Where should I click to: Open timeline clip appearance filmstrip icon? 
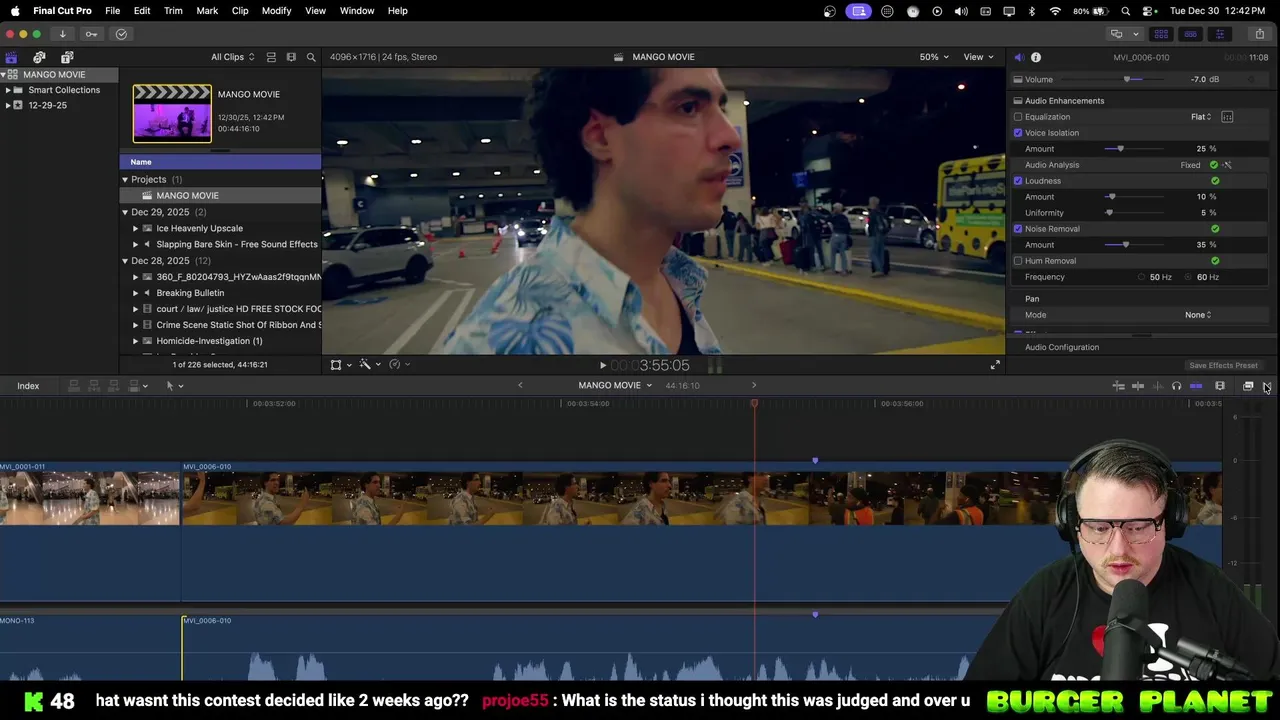coord(1220,386)
